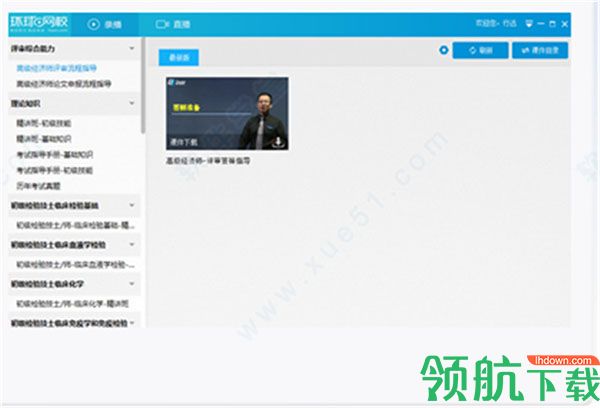
Task: Select 高级经济师论文申报流程指导 in sidebar
Action: (64, 83)
